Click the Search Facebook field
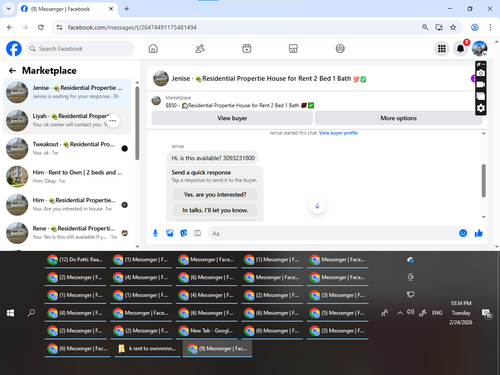Image resolution: width=500 pixels, height=375 pixels. [x=80, y=49]
